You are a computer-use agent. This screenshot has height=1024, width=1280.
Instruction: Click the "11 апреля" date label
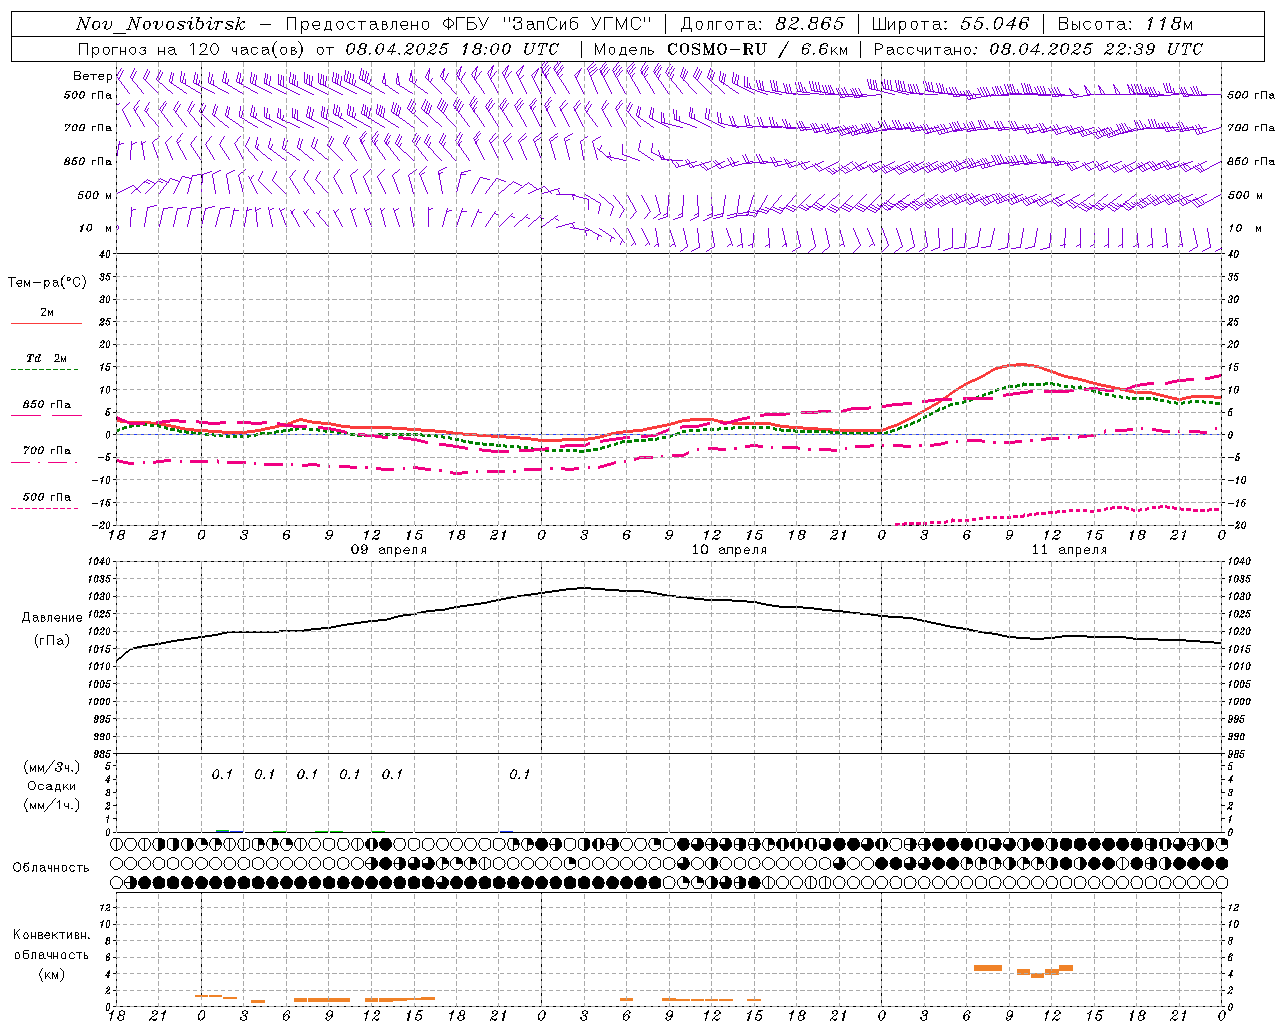coord(1069,550)
